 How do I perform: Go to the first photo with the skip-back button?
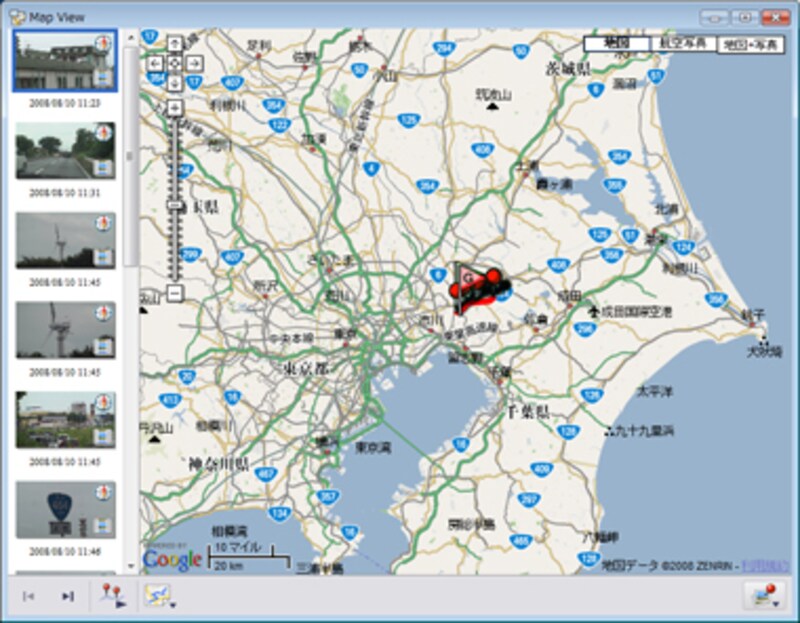point(29,596)
